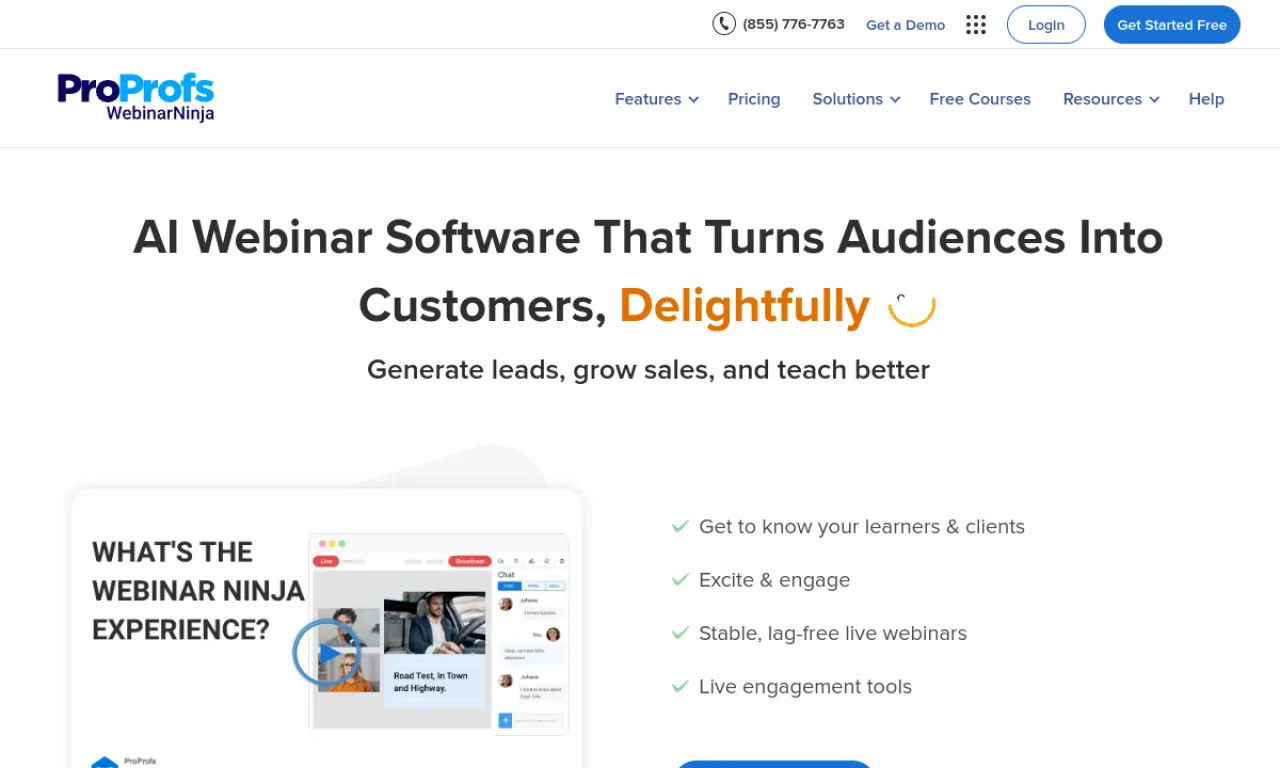Viewport: 1280px width, 768px height.
Task: Click the webinar app screenshot thumbnail
Action: [x=439, y=634]
